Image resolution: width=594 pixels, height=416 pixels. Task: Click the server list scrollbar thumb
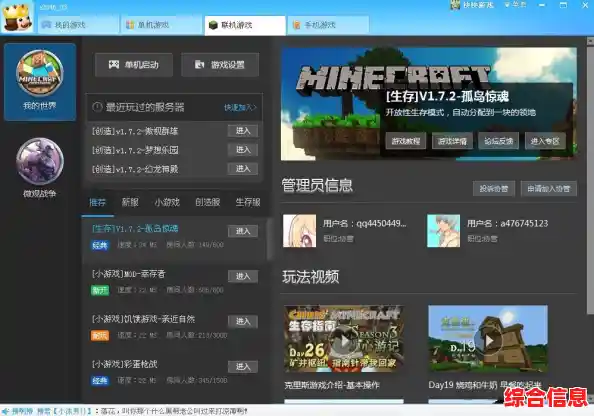pyautogui.click(x=270, y=239)
